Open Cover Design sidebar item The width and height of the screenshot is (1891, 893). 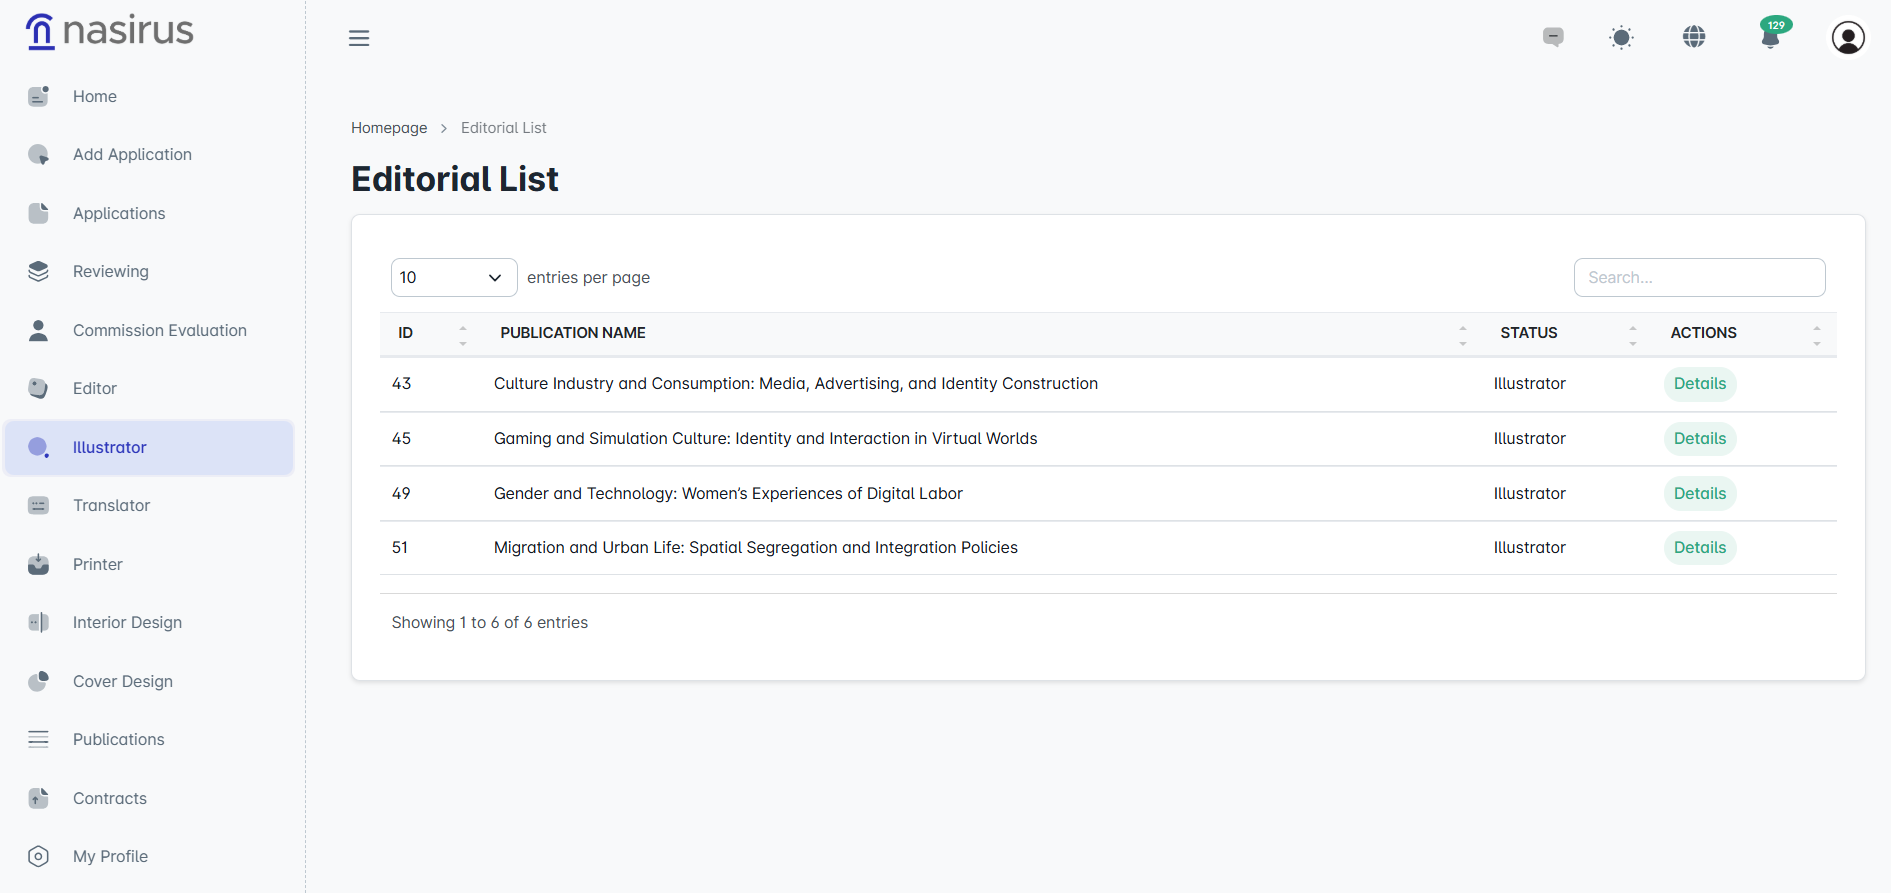122,681
